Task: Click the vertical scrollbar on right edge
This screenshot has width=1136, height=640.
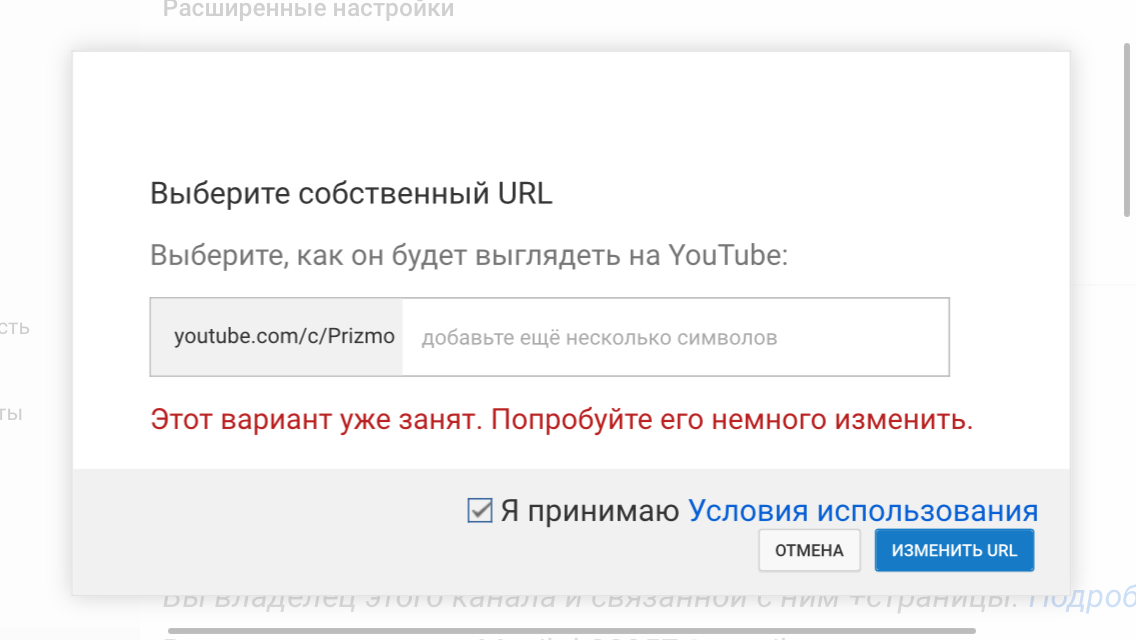Action: (x=1127, y=130)
